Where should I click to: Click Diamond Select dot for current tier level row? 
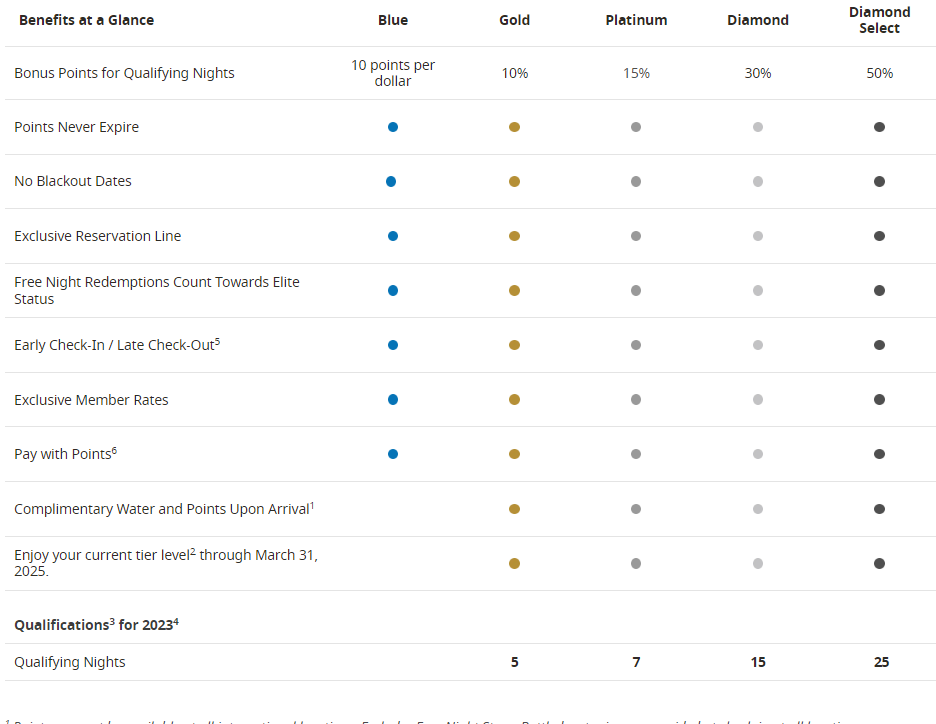click(x=879, y=563)
